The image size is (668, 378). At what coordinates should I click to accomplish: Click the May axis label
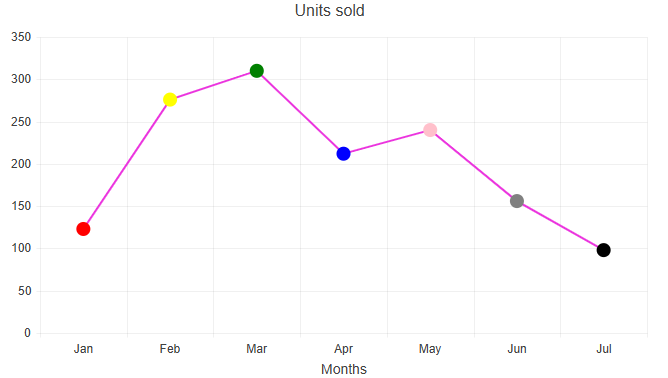(x=430, y=349)
